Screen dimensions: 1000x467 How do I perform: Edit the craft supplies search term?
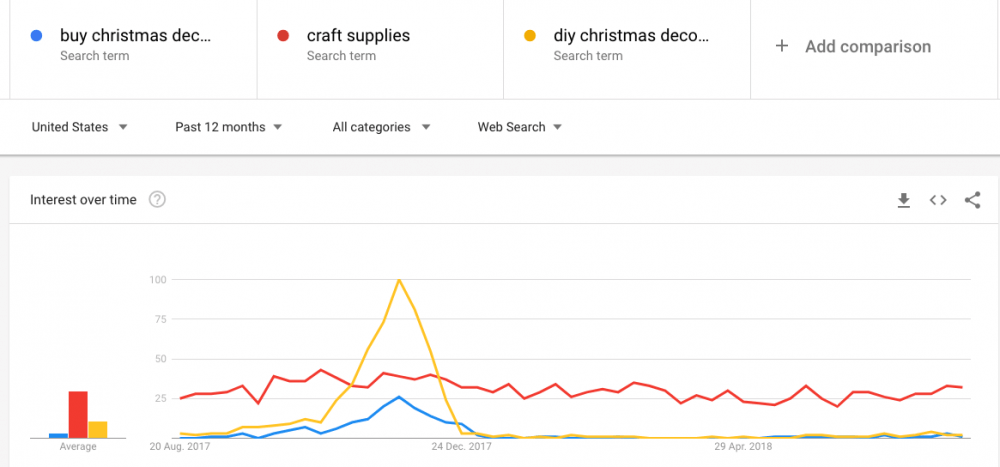pyautogui.click(x=358, y=36)
